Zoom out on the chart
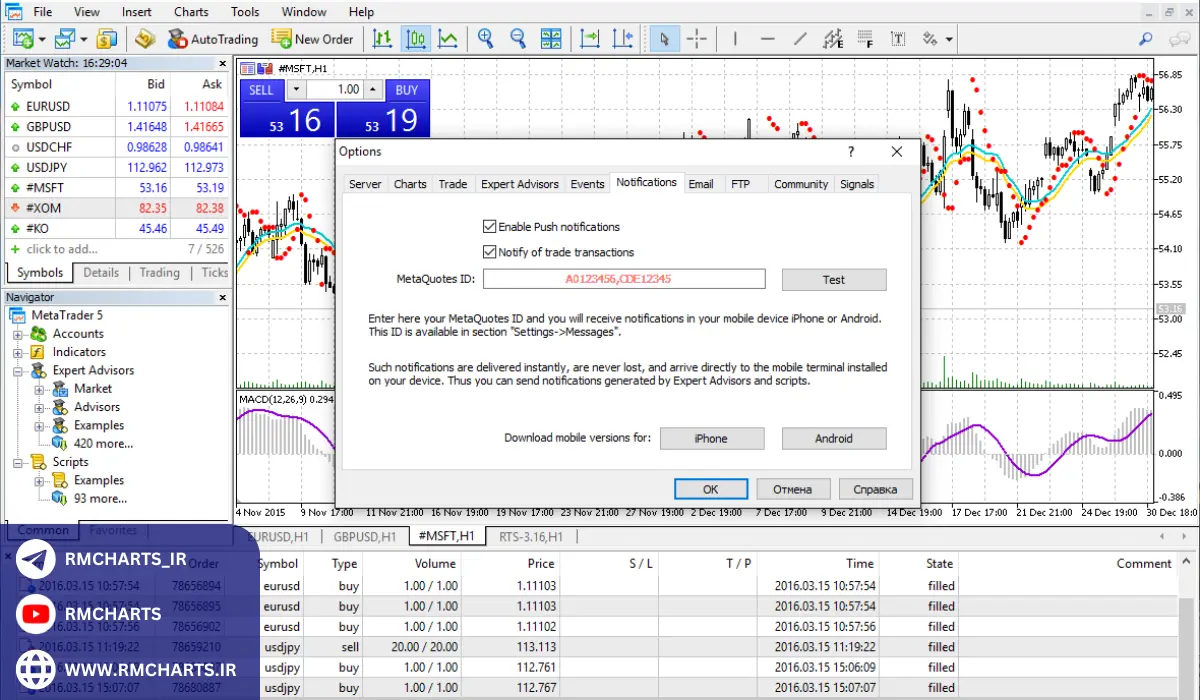This screenshot has width=1200, height=700. (x=518, y=39)
